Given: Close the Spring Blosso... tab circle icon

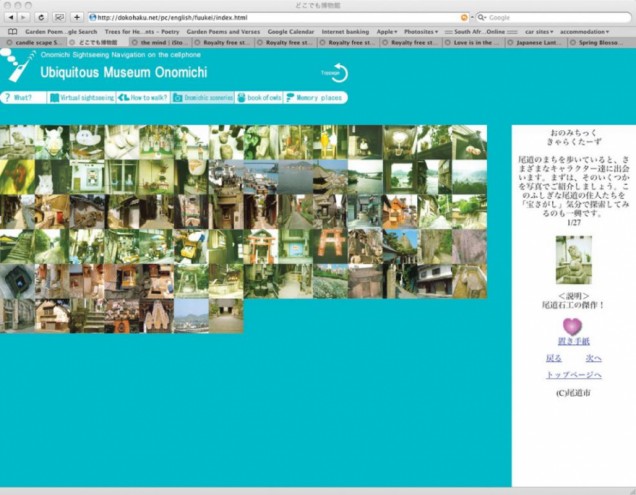Looking at the screenshot, I should tap(573, 42).
